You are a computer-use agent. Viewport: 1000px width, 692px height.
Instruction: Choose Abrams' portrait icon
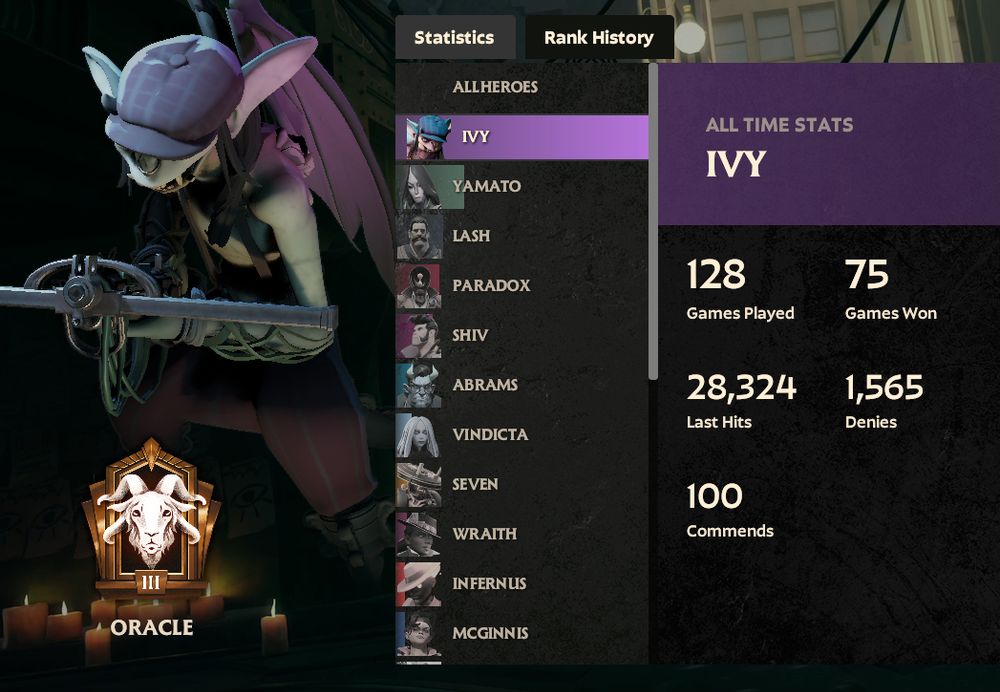pyautogui.click(x=419, y=385)
